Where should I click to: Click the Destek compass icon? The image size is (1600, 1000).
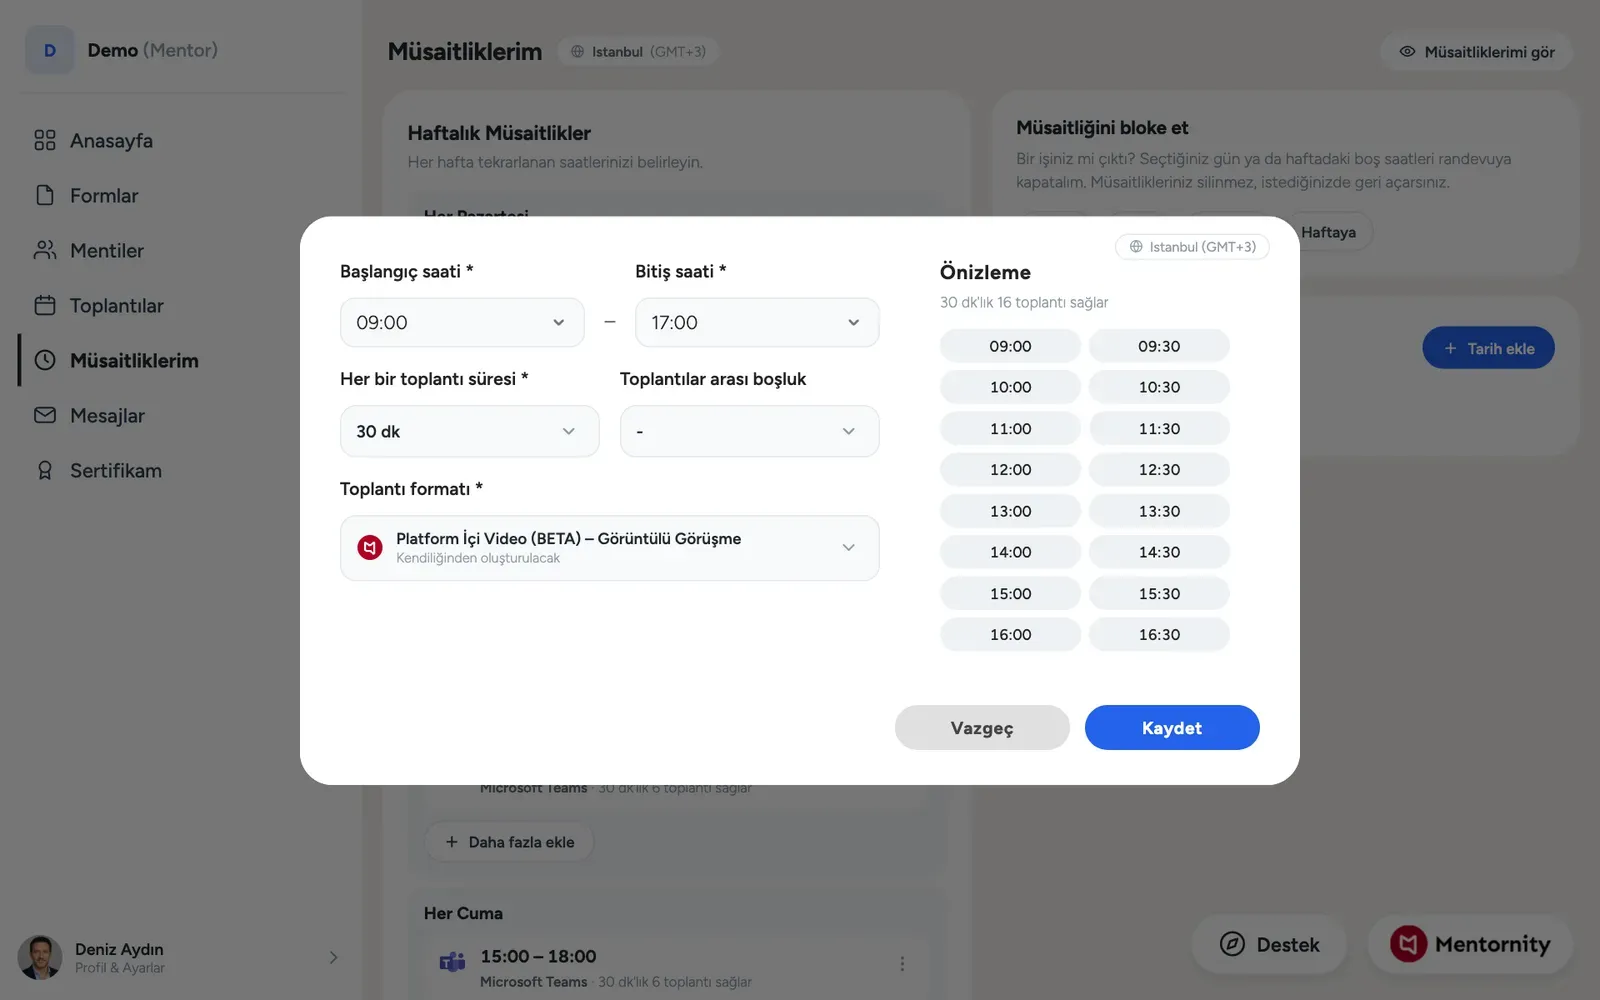1232,944
